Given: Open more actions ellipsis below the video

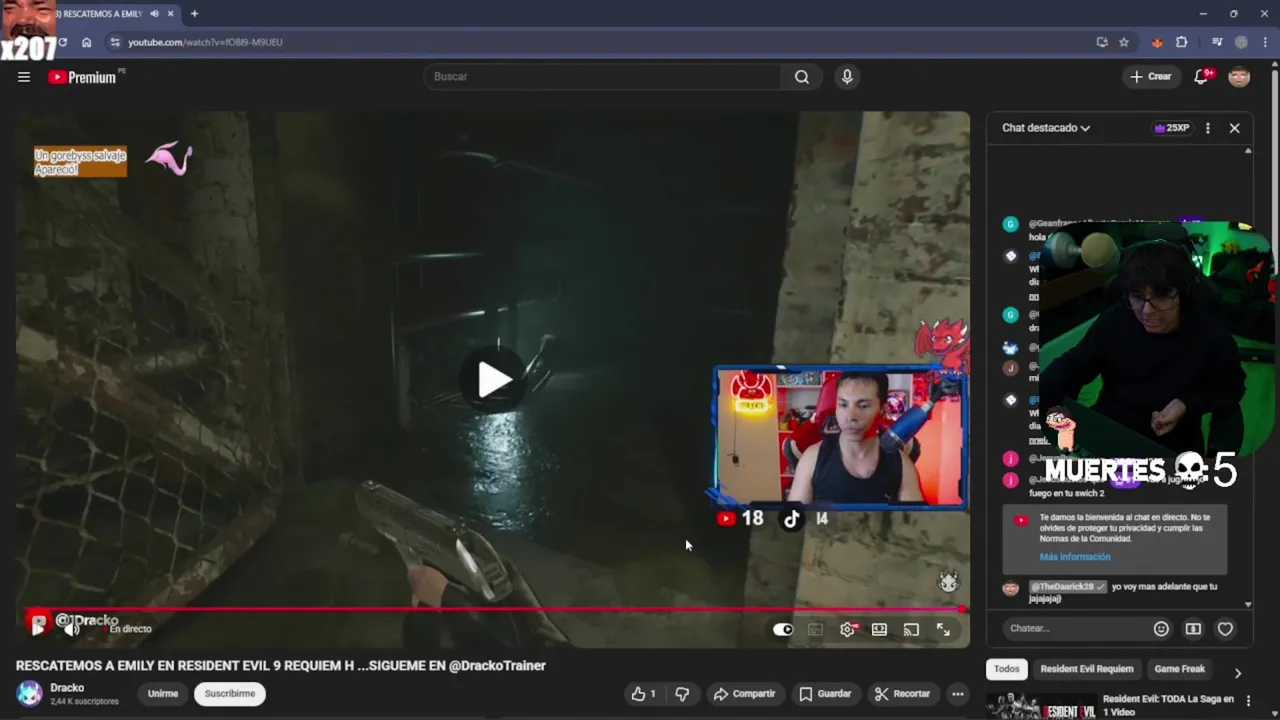Looking at the screenshot, I should coord(957,694).
